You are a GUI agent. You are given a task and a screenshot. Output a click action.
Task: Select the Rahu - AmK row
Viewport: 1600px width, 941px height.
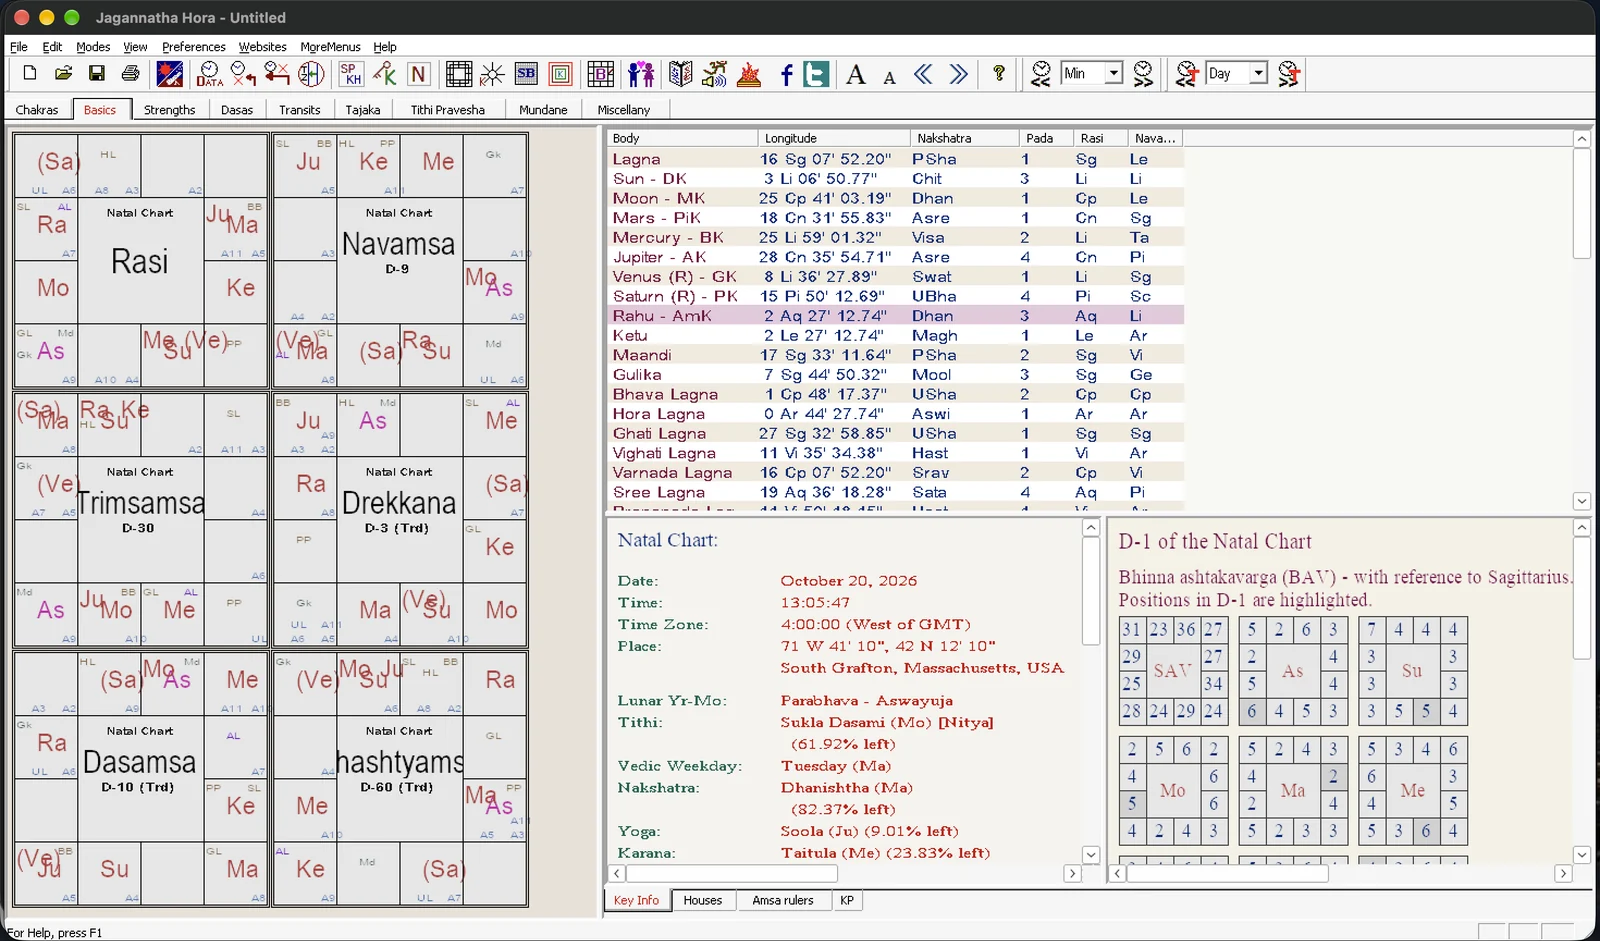tap(895, 316)
